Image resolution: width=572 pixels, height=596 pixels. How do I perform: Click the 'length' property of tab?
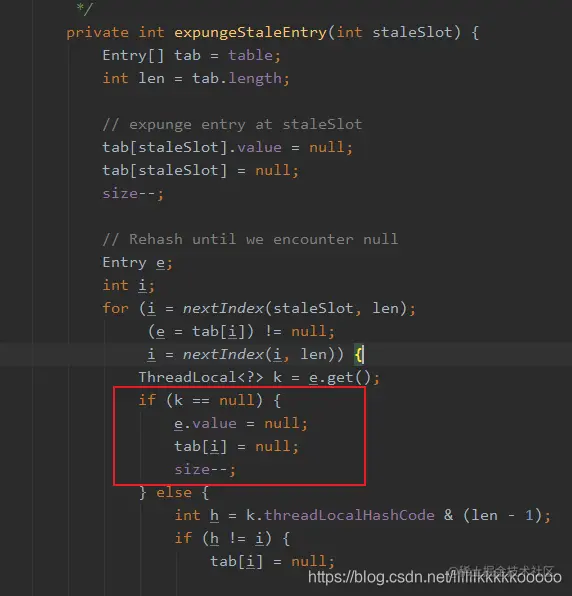click(x=255, y=79)
